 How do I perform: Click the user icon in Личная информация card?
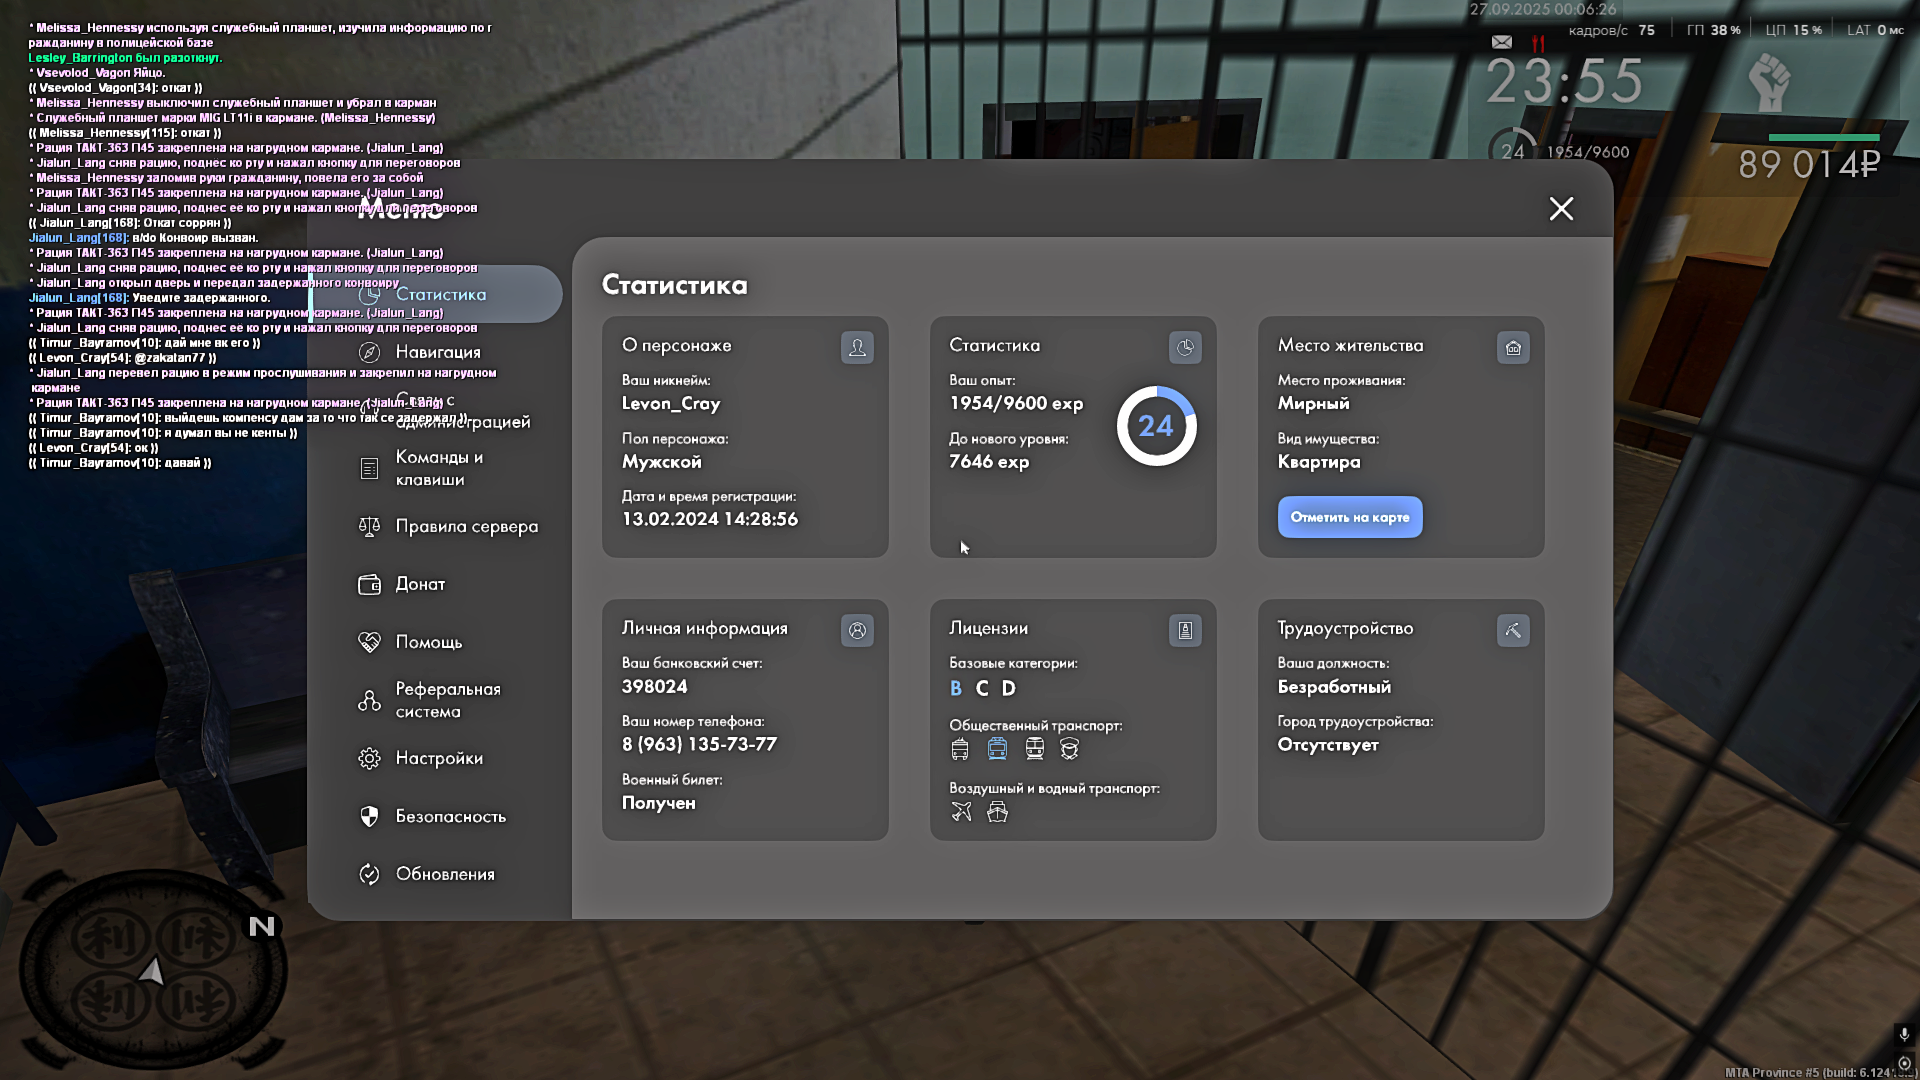pyautogui.click(x=857, y=631)
